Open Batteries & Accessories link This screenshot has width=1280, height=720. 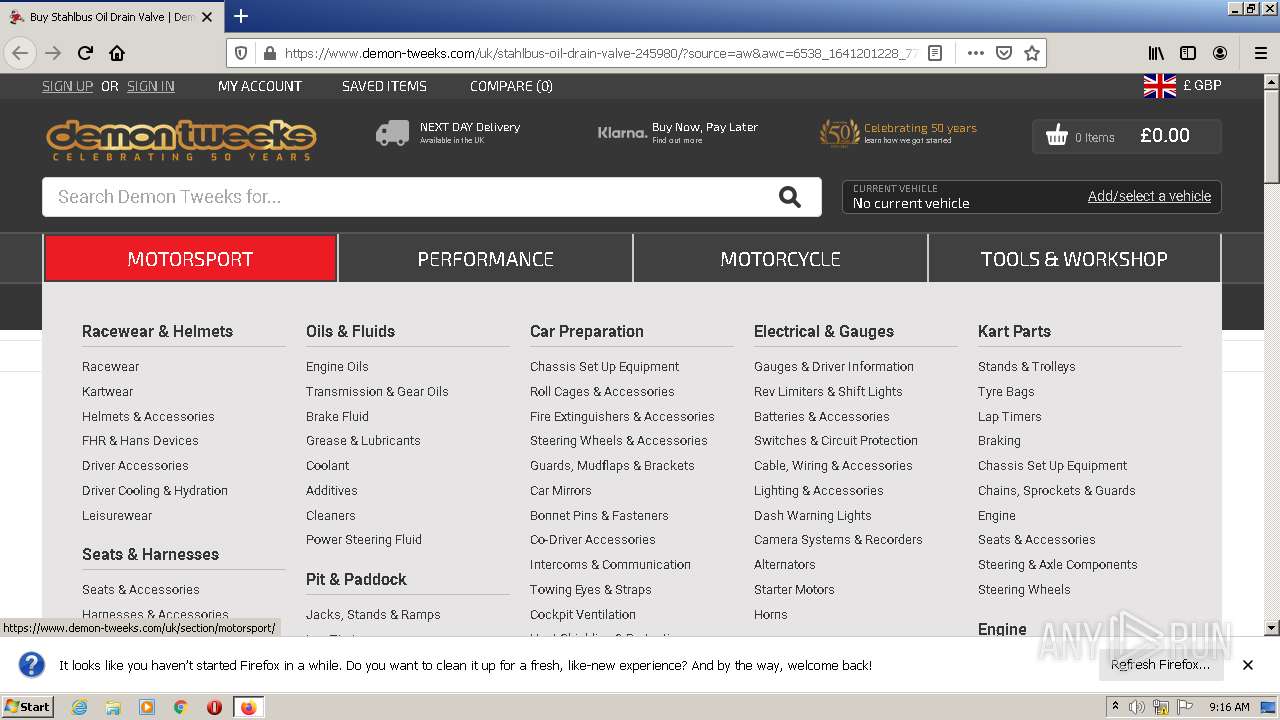821,416
